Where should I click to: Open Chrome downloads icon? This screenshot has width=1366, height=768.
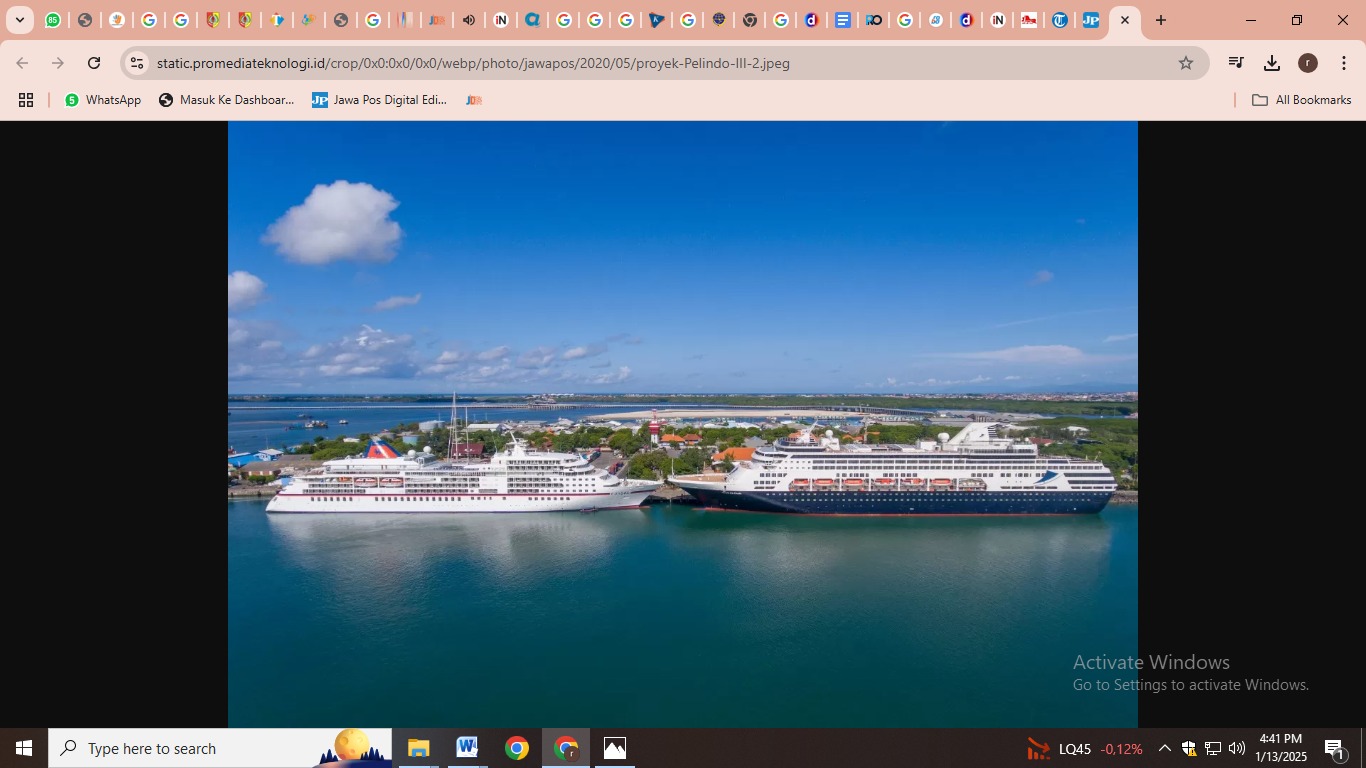[x=1272, y=63]
